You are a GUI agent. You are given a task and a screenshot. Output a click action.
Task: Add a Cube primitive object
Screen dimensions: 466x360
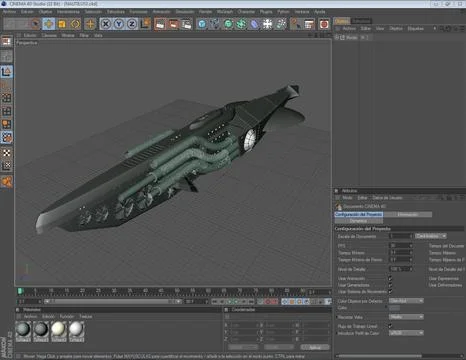point(202,24)
